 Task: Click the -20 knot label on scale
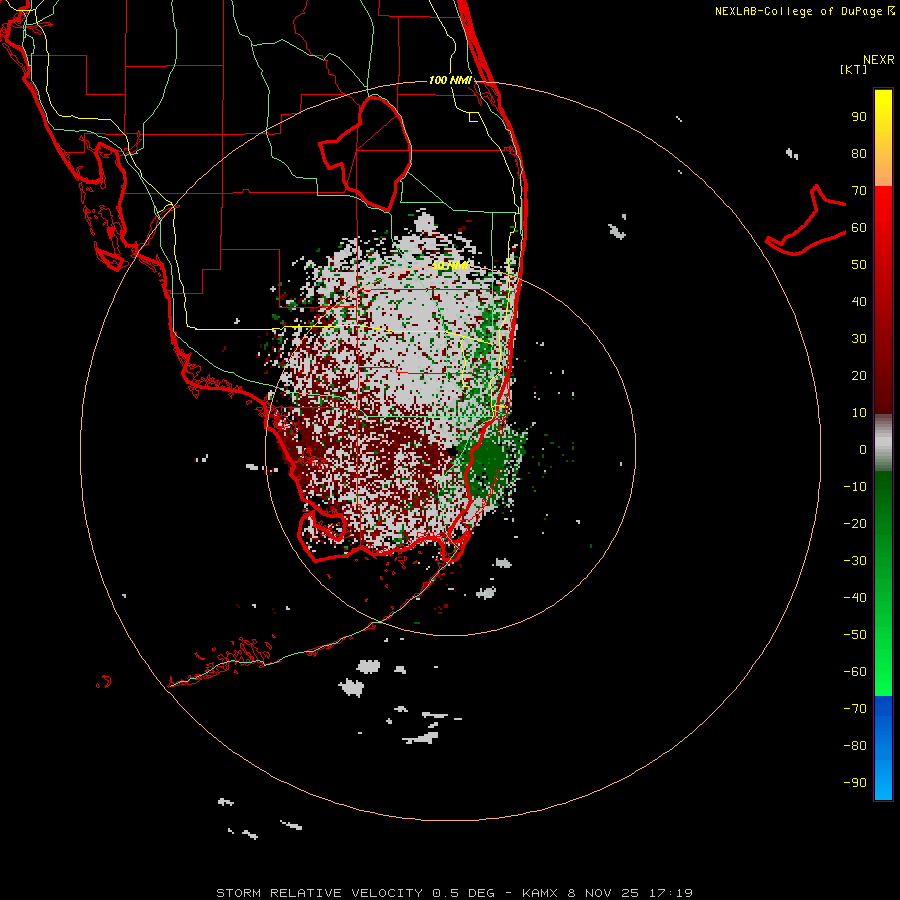click(x=855, y=523)
